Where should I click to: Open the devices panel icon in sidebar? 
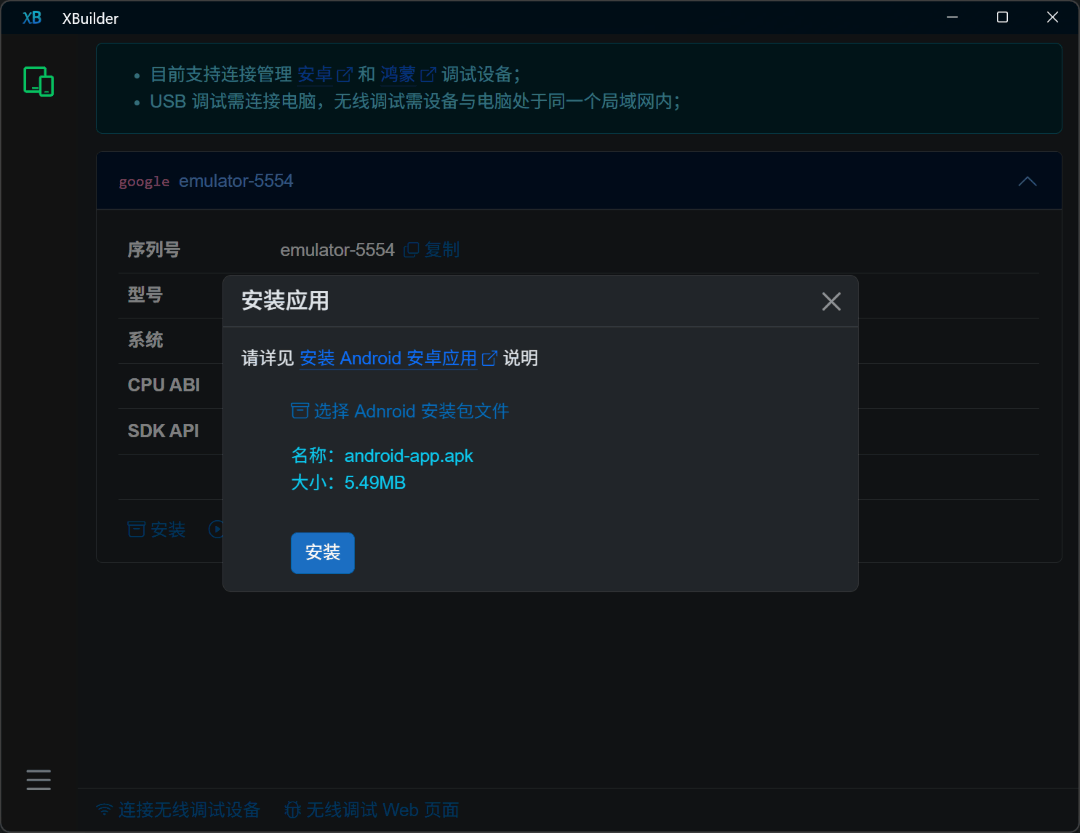39,81
